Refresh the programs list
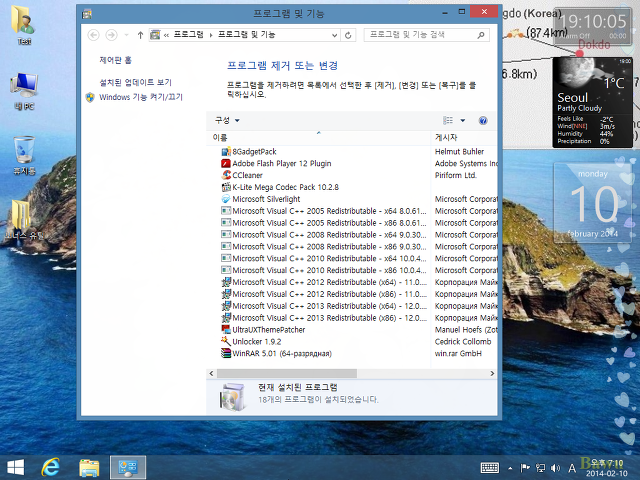640x480 pixels. tap(348, 35)
